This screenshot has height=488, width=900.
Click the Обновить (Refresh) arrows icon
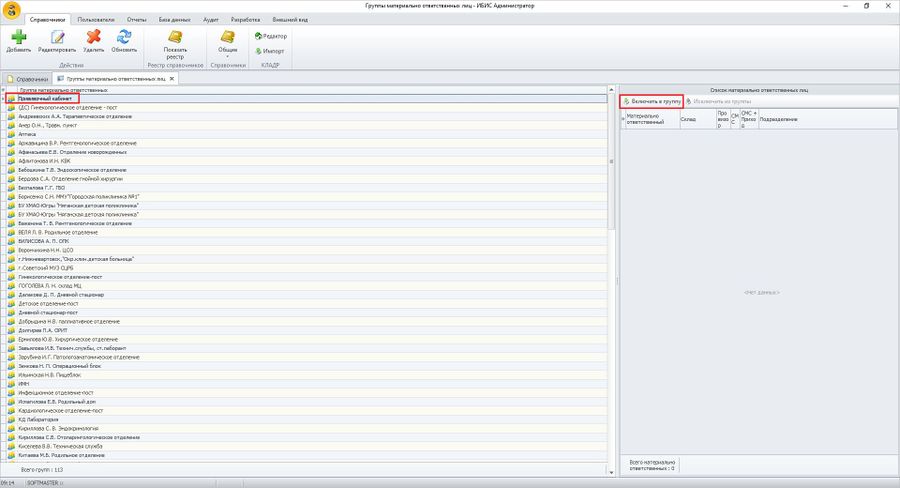(124, 38)
